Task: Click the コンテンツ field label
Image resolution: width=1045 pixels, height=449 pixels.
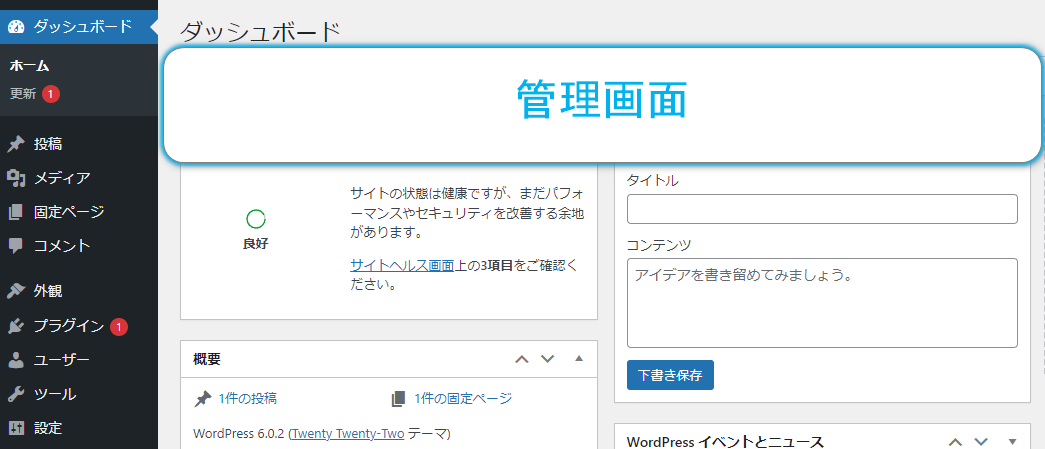Action: point(658,244)
